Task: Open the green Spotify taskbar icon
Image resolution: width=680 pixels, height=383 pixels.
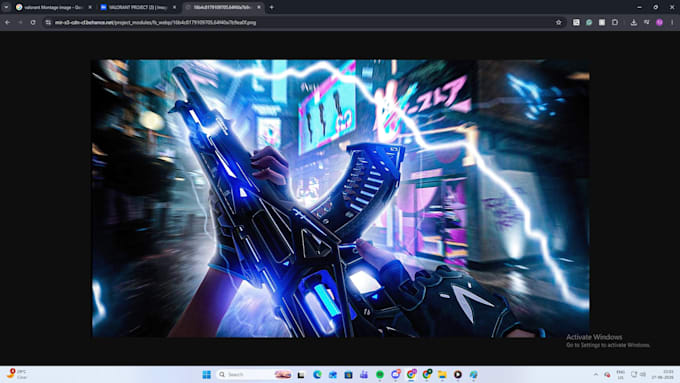Action: coord(380,375)
